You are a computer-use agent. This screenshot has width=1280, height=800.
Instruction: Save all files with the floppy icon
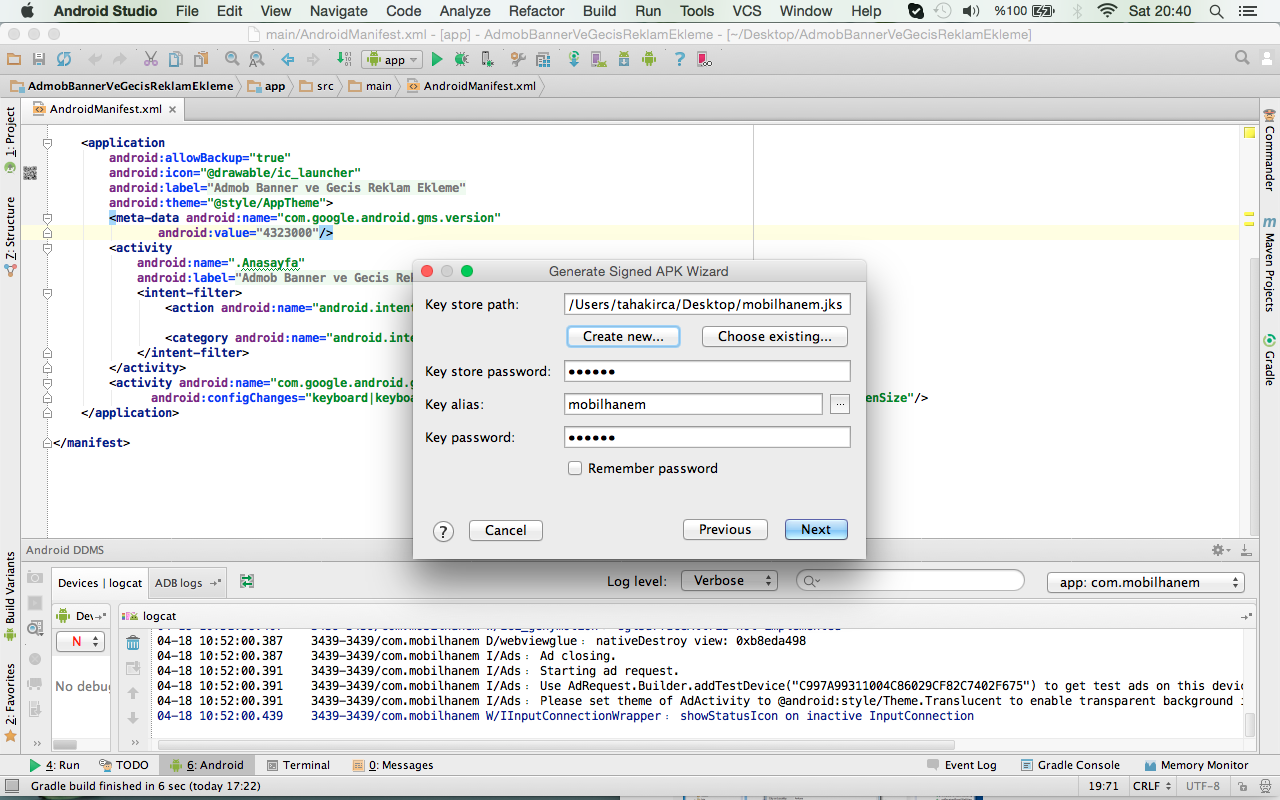click(x=39, y=60)
